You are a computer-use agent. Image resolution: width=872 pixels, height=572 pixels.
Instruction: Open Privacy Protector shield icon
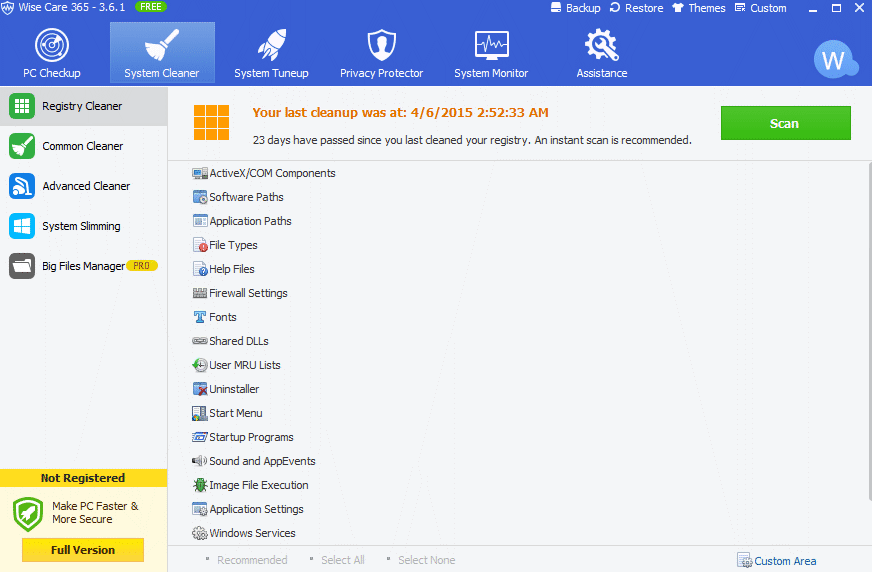point(382,44)
